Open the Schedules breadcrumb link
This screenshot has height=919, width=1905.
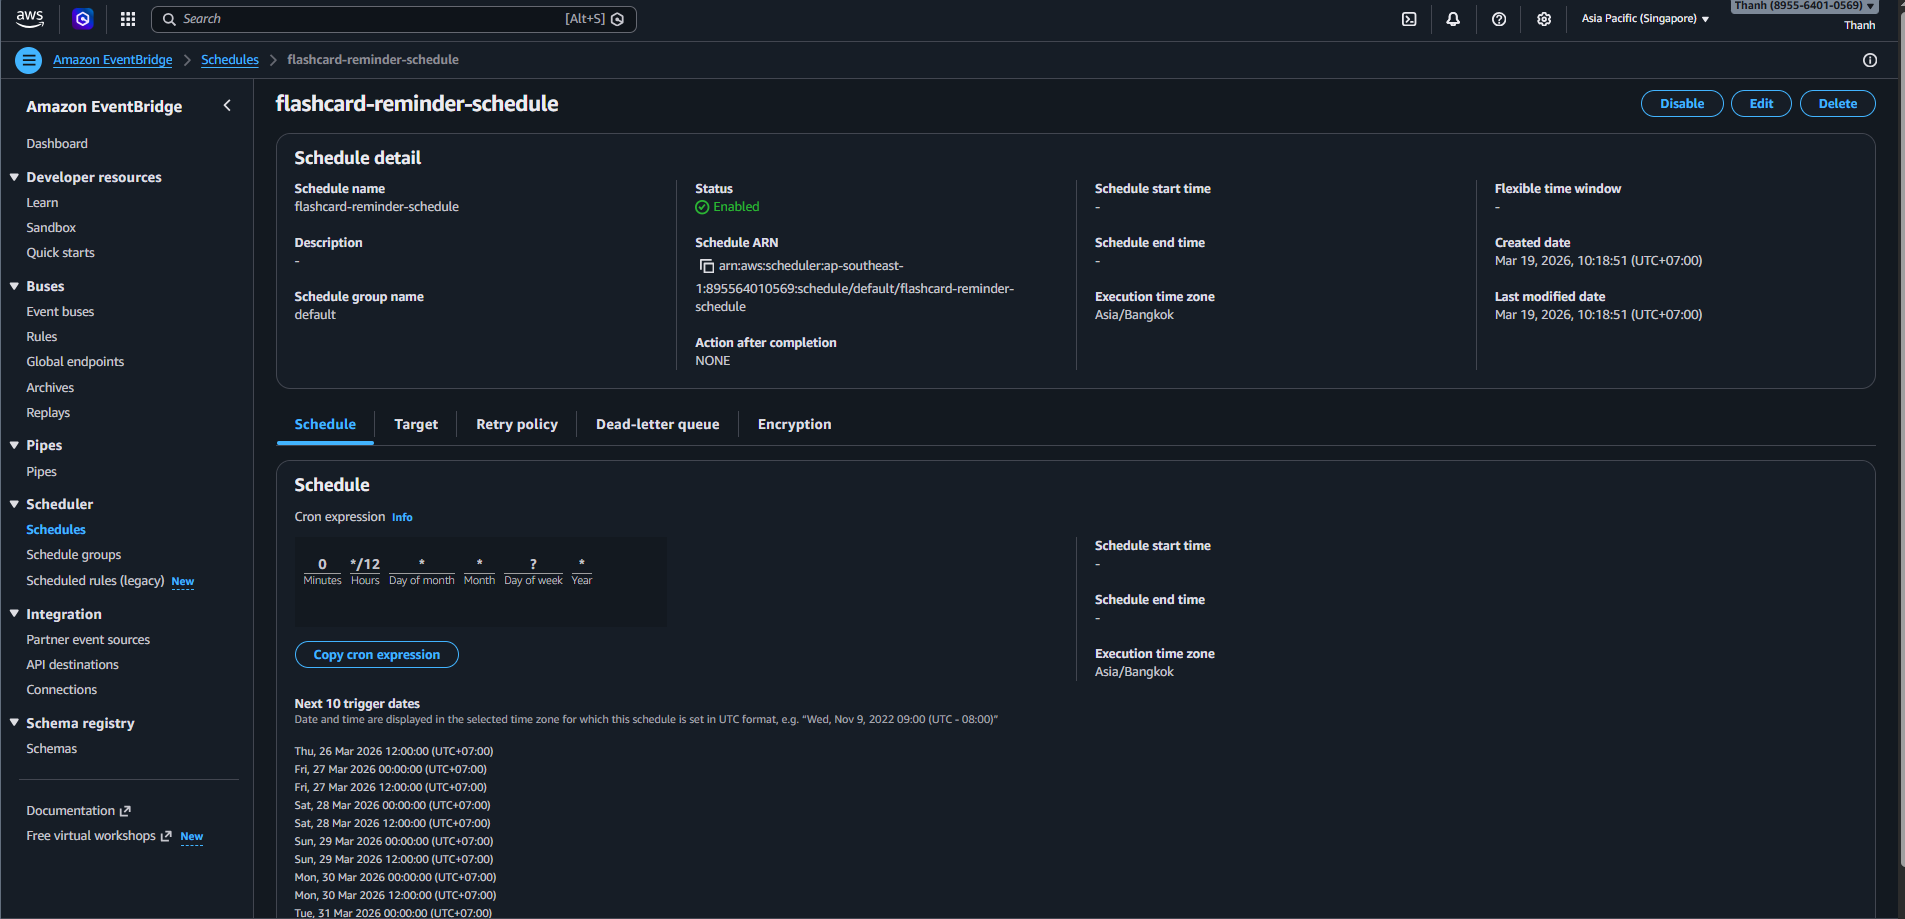[x=229, y=60]
